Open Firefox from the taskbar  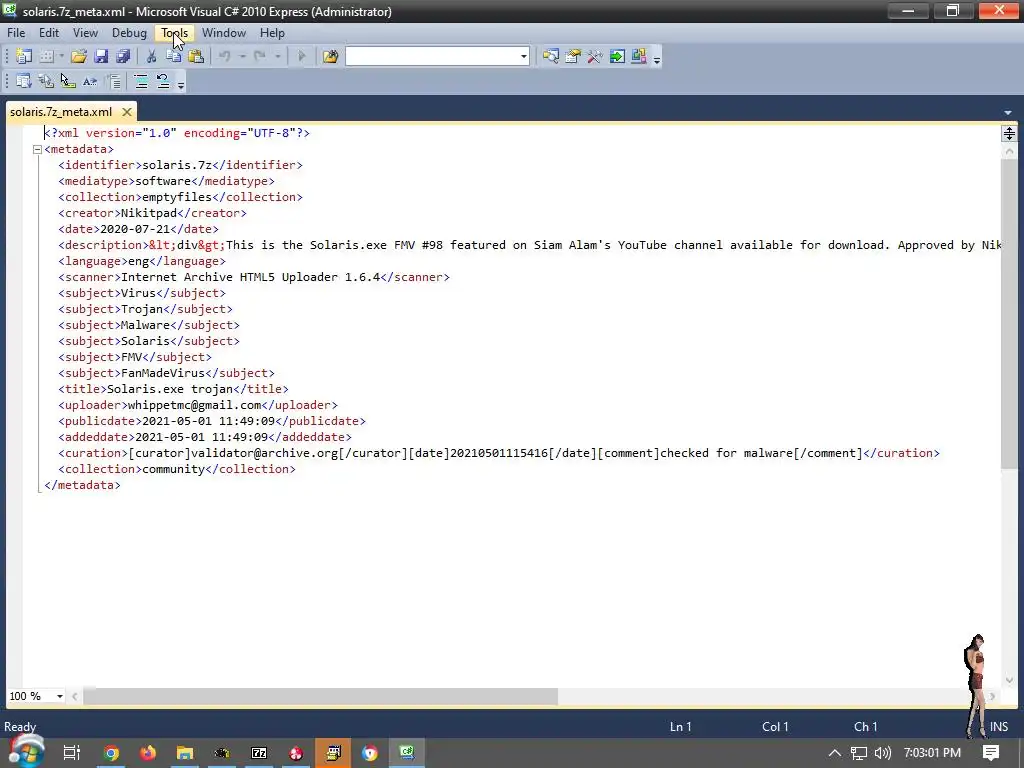point(148,753)
